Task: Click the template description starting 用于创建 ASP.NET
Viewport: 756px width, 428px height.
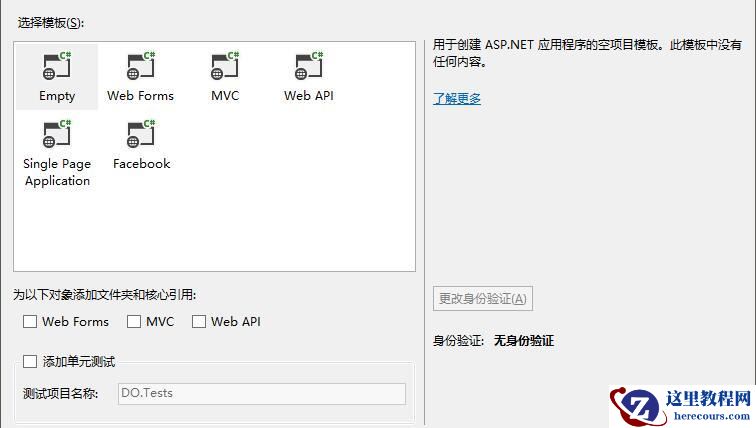Action: coord(587,53)
